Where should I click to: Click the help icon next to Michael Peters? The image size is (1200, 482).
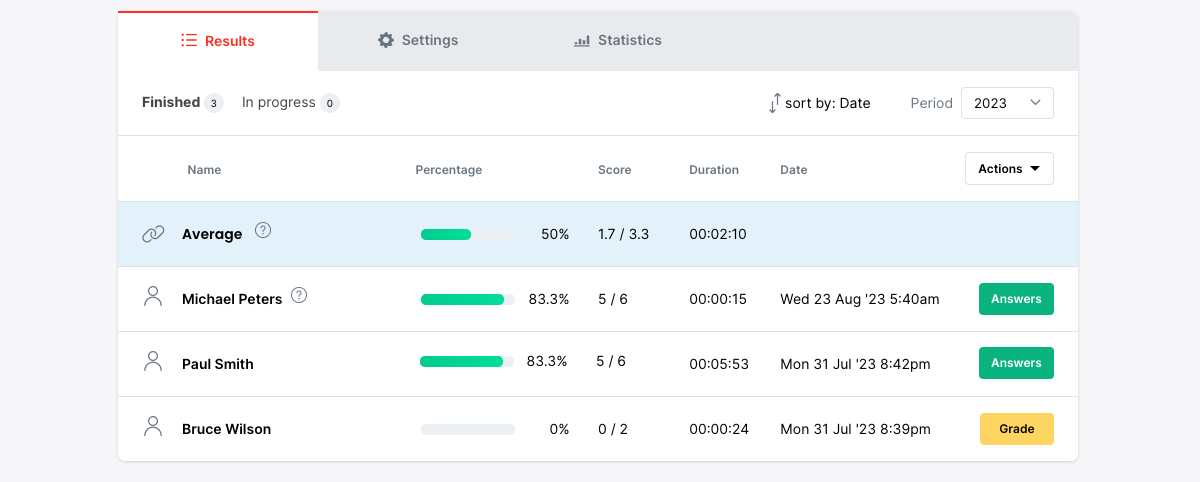299,295
